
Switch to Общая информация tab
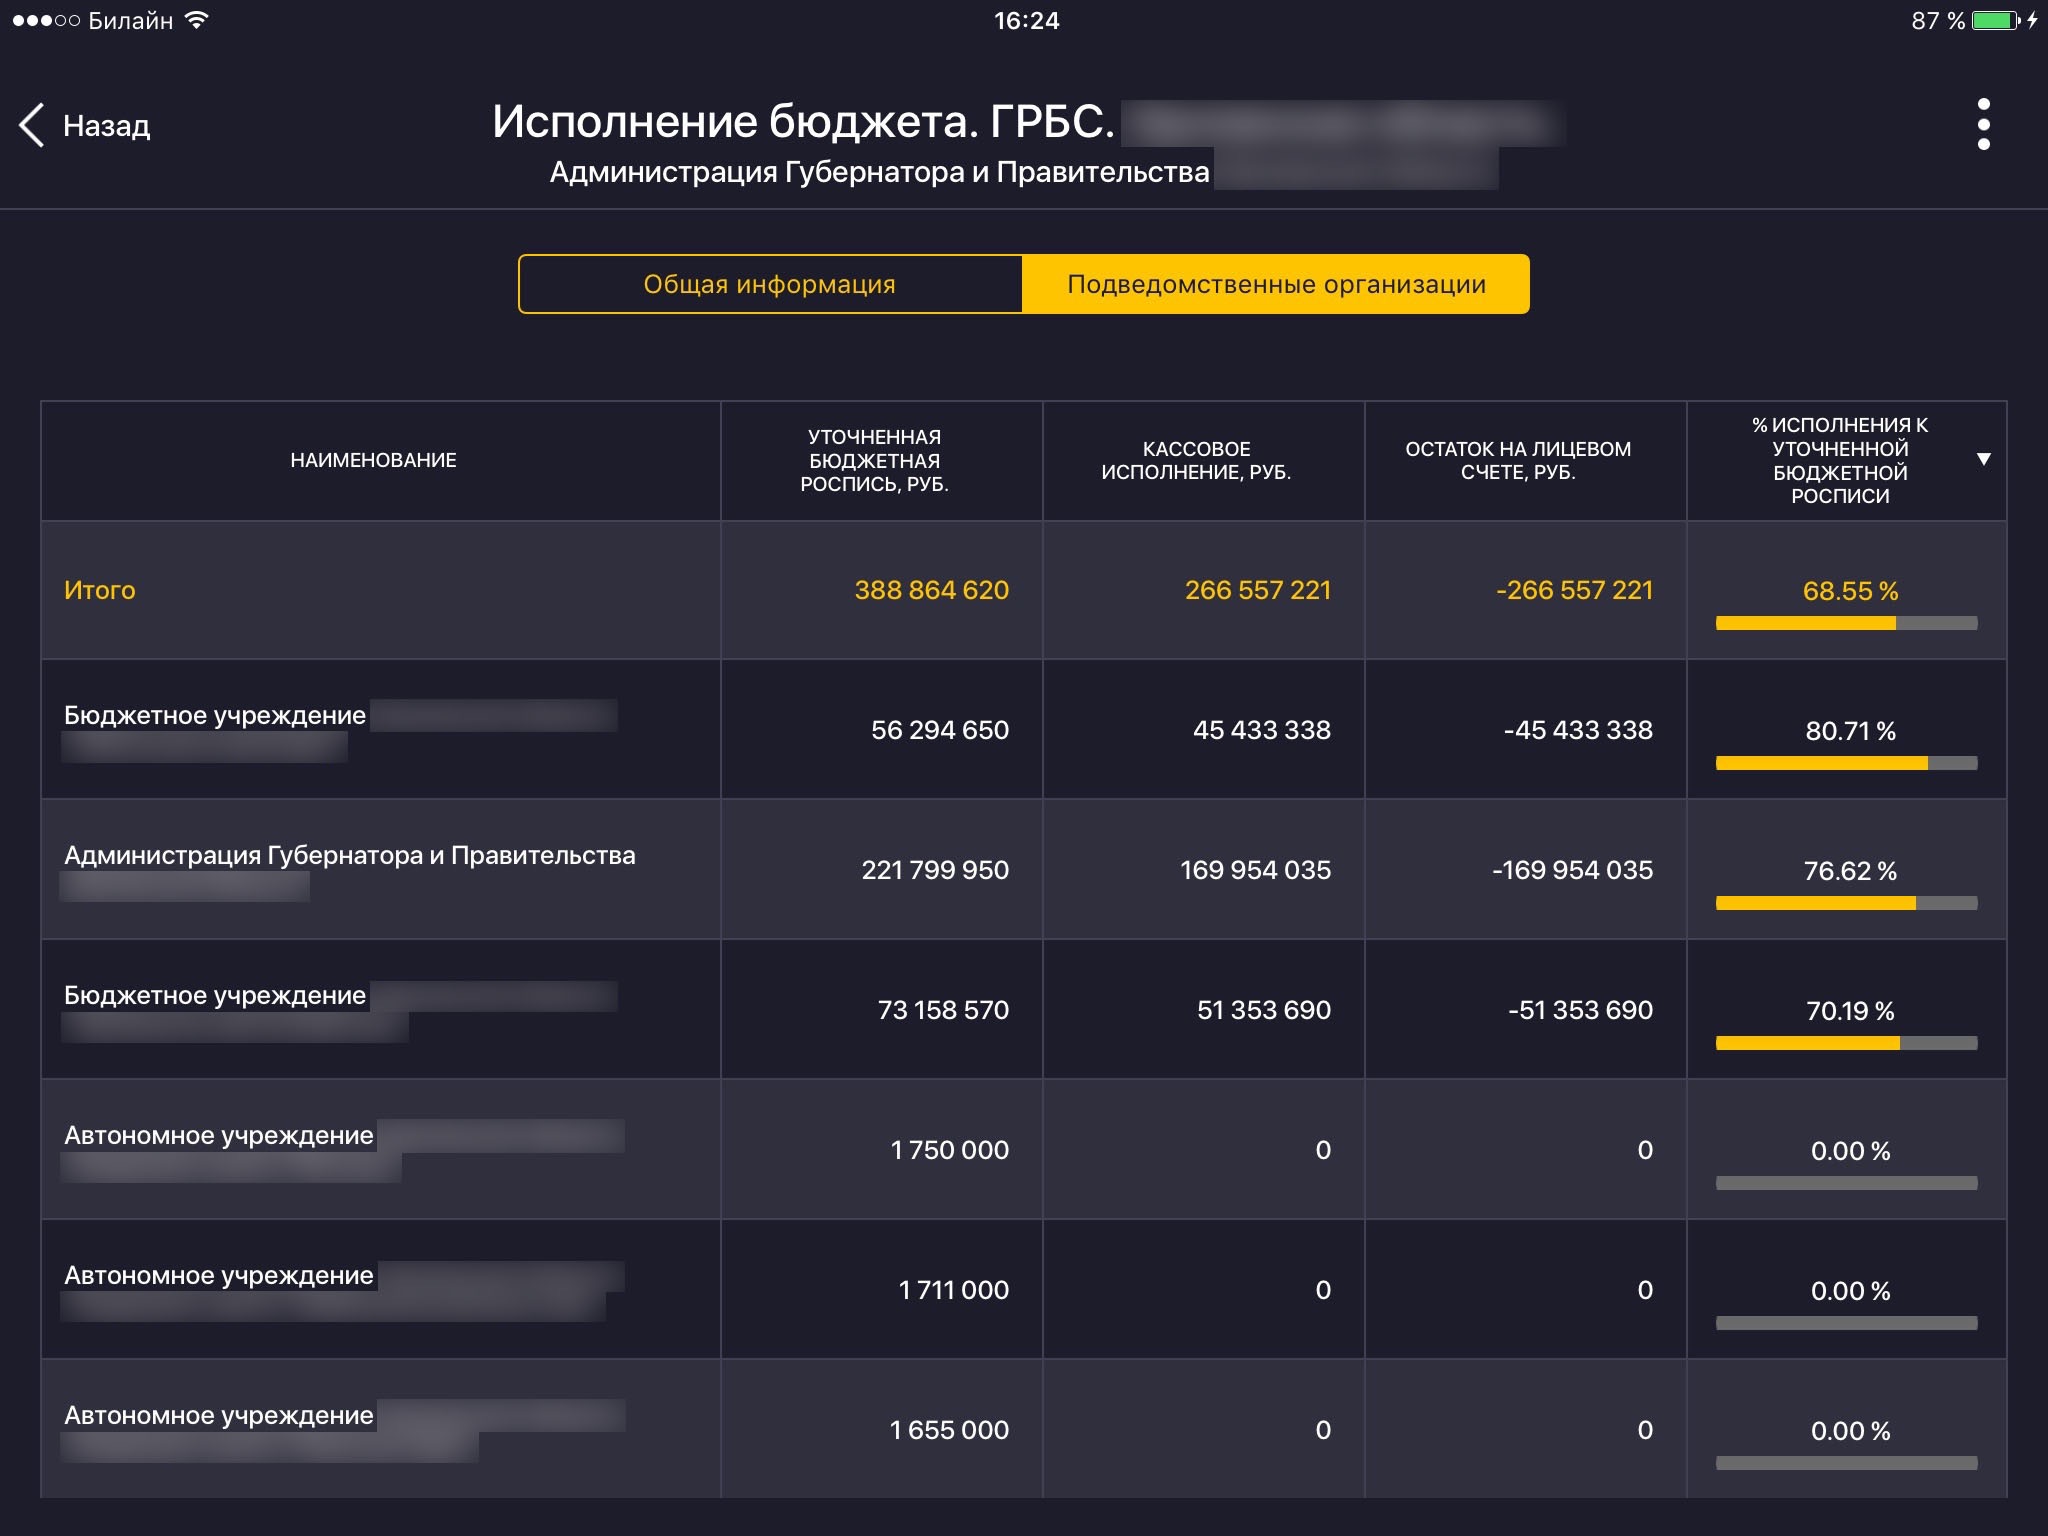(770, 284)
